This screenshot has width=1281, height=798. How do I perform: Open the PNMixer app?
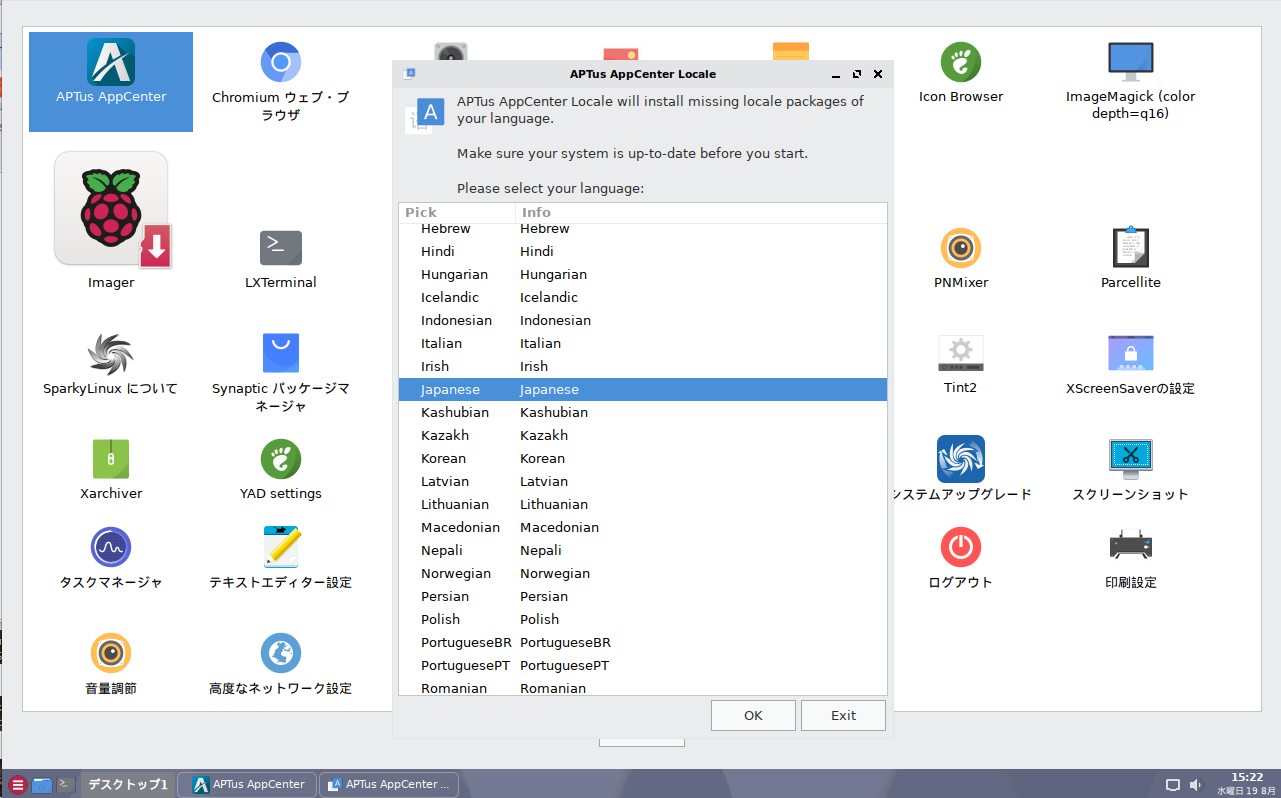[x=961, y=248]
